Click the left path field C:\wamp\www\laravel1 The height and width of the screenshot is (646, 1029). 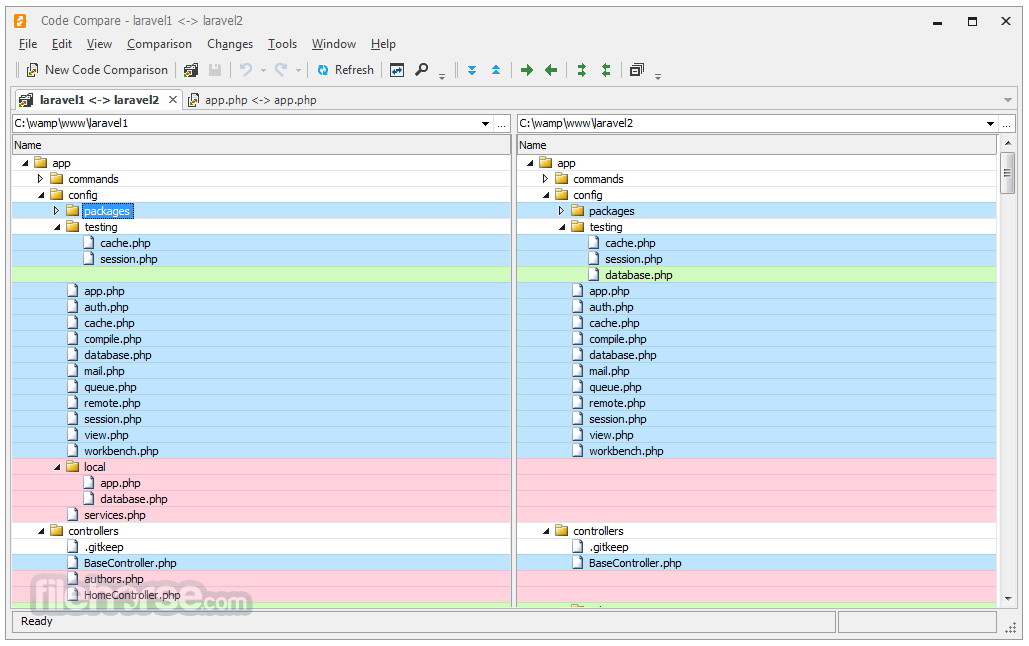(x=245, y=123)
